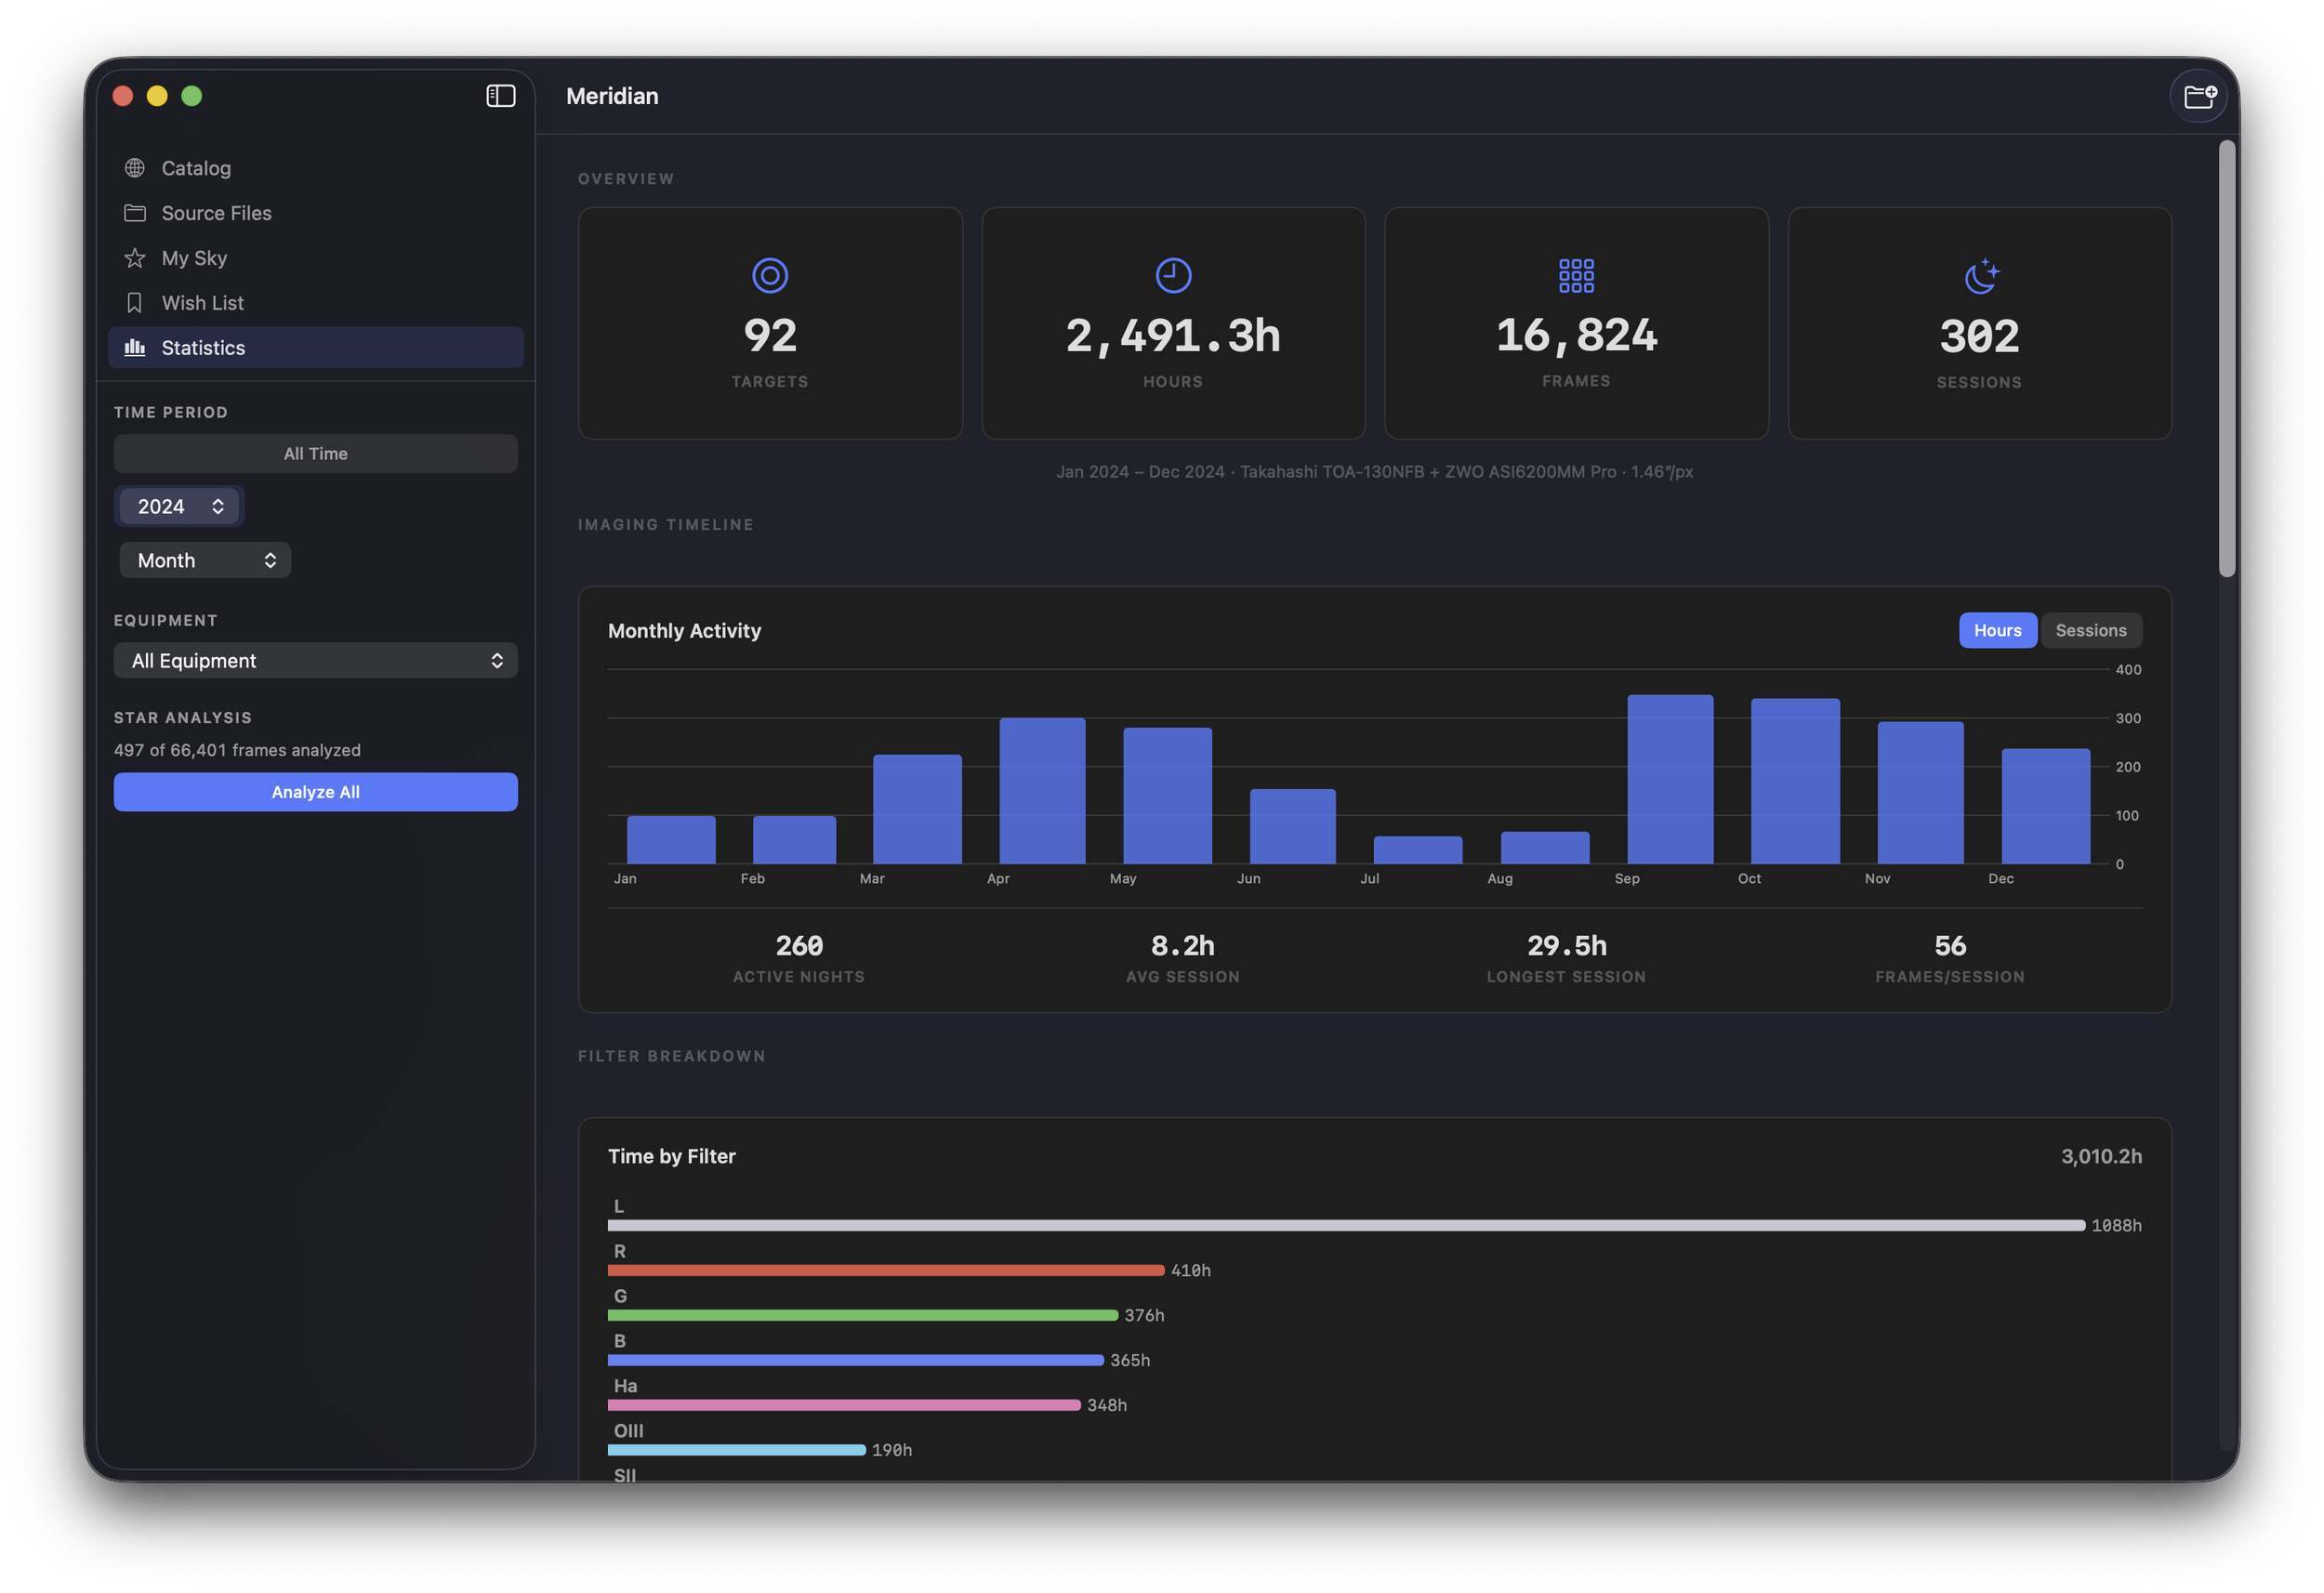
Task: Toggle the sidebar visibility icon
Action: pos(500,96)
